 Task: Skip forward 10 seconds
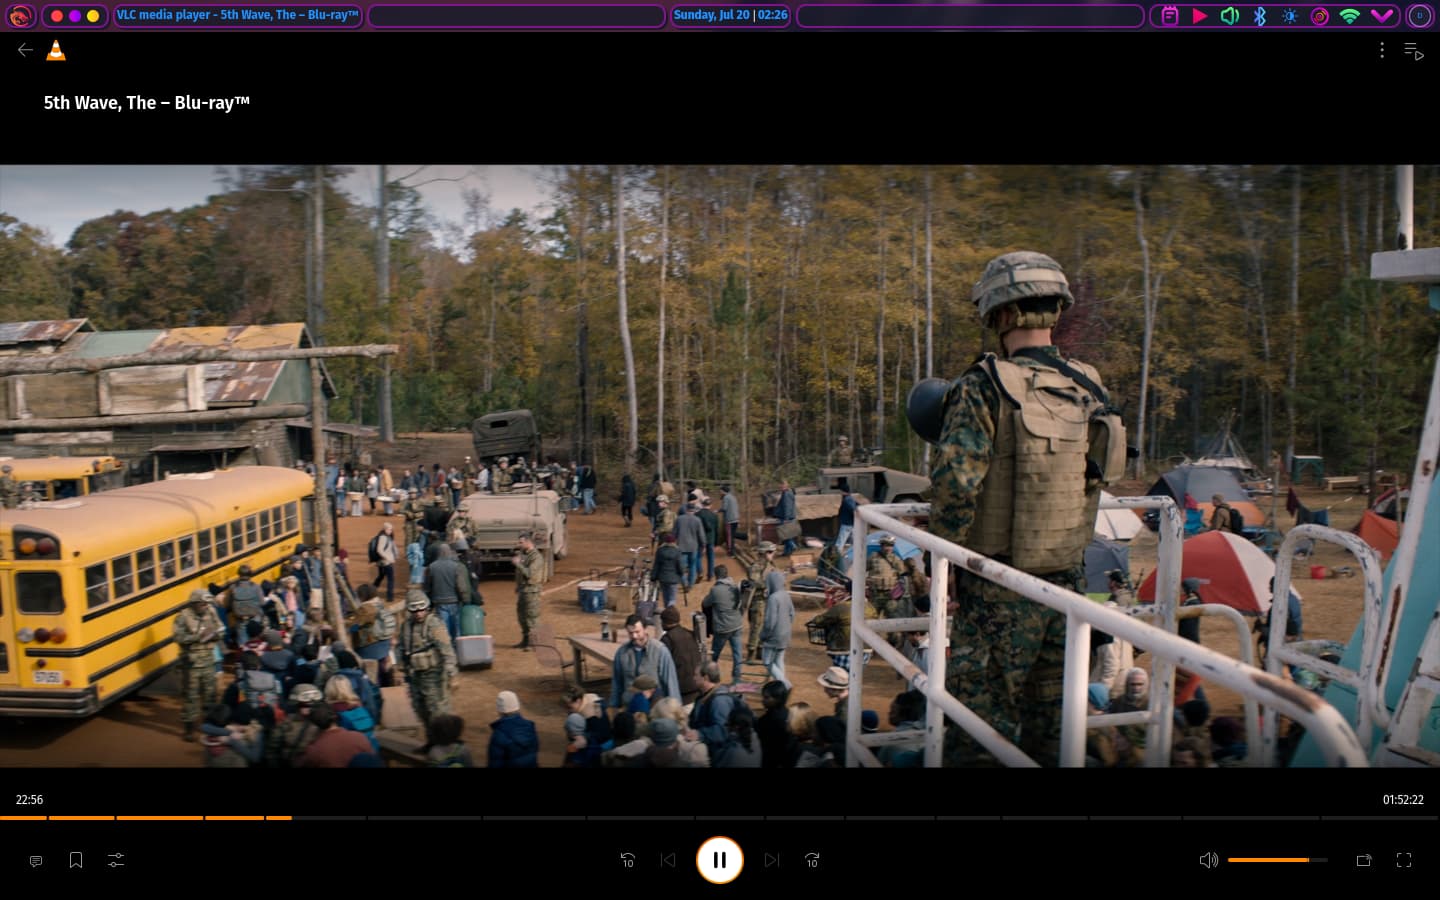point(812,860)
